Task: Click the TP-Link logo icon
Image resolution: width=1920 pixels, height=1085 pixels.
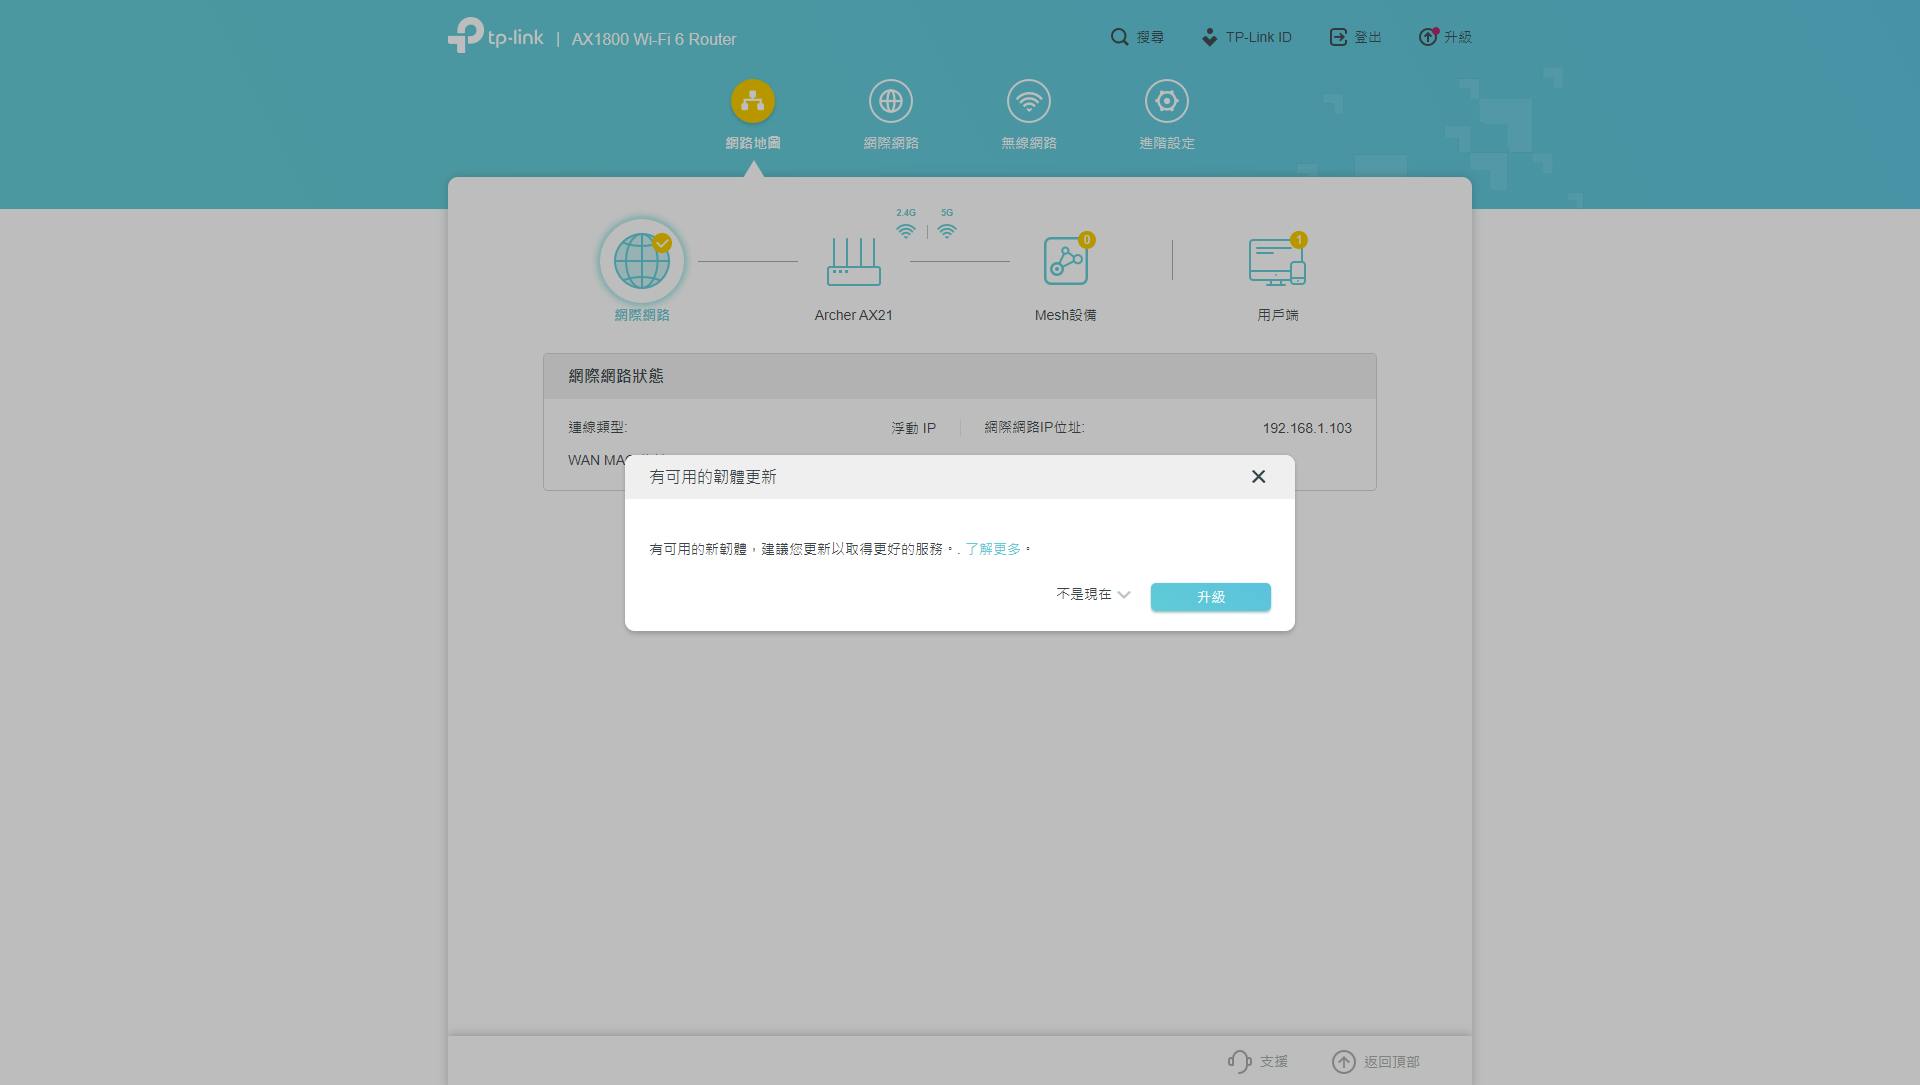Action: pyautogui.click(x=466, y=36)
